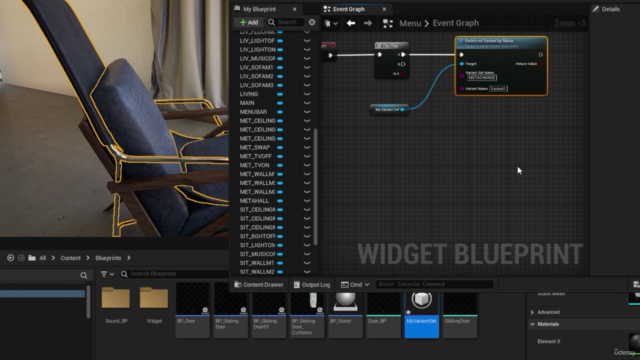Expand the Advanced section in Details
This screenshot has width=640, height=360.
(x=532, y=312)
